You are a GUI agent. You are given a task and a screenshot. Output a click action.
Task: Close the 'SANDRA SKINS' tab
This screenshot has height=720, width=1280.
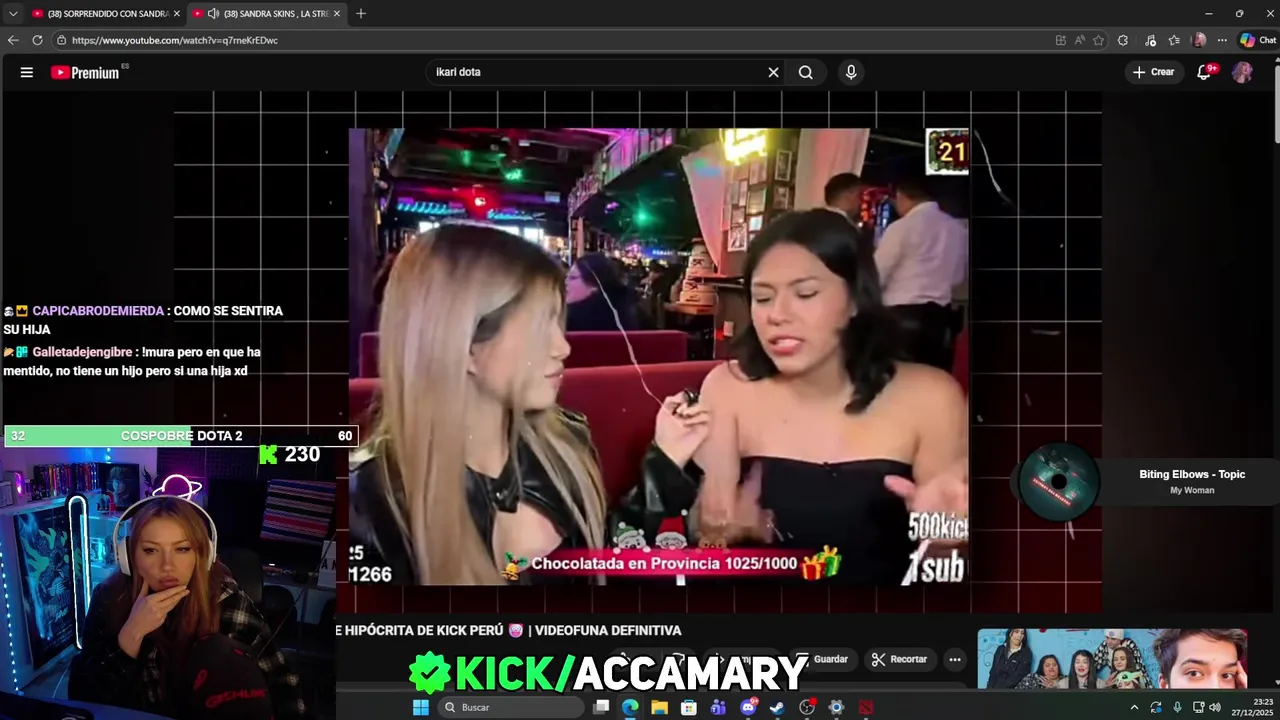pyautogui.click(x=337, y=13)
